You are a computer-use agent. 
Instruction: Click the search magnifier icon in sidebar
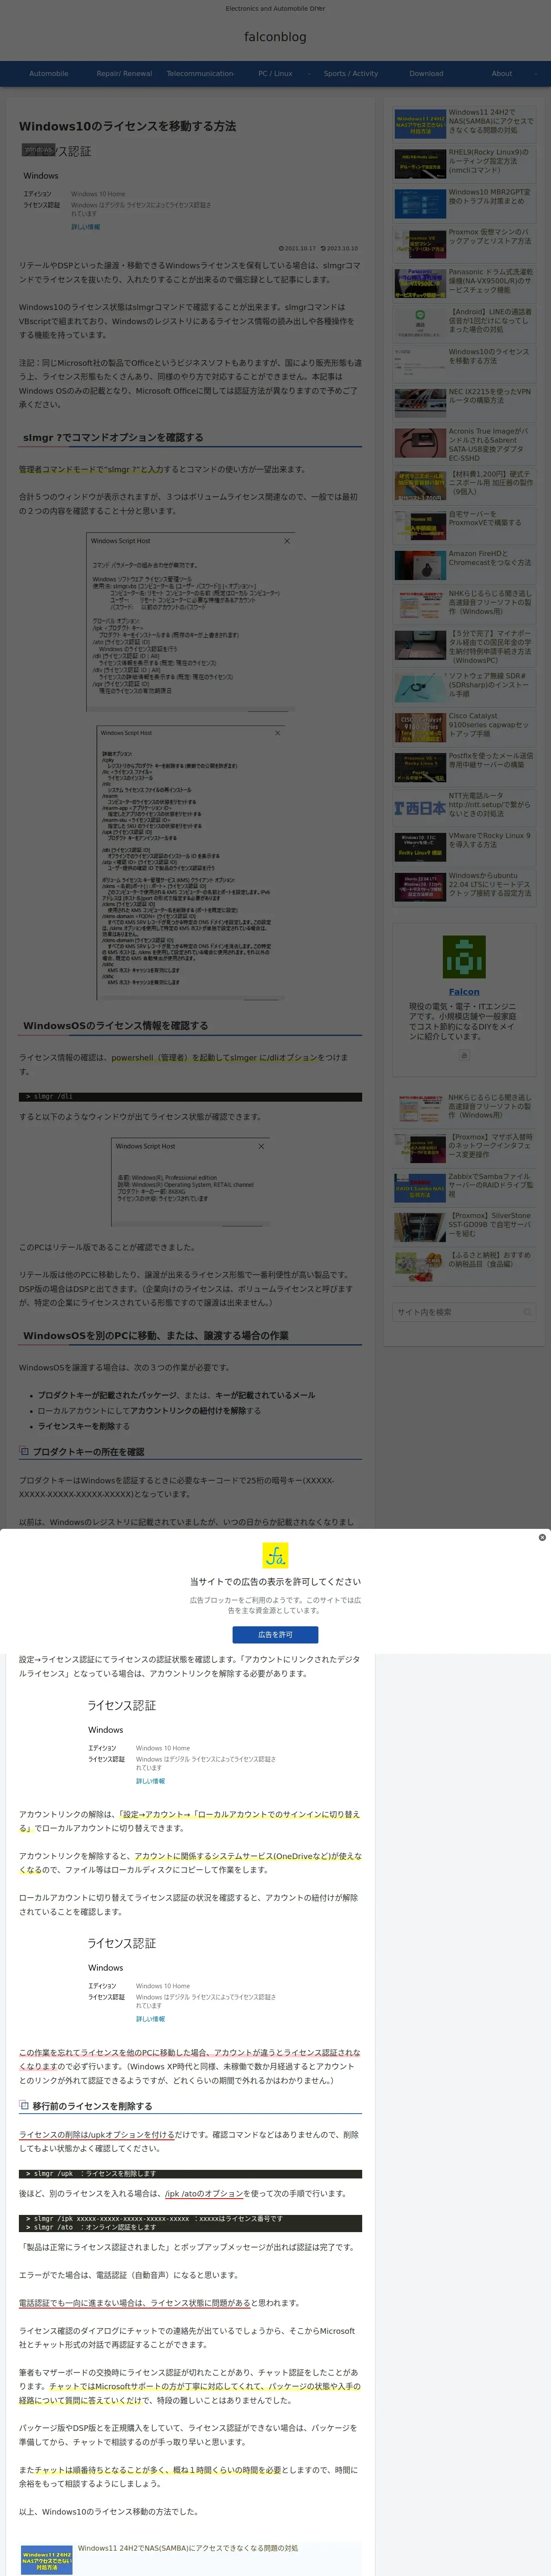pos(527,1312)
